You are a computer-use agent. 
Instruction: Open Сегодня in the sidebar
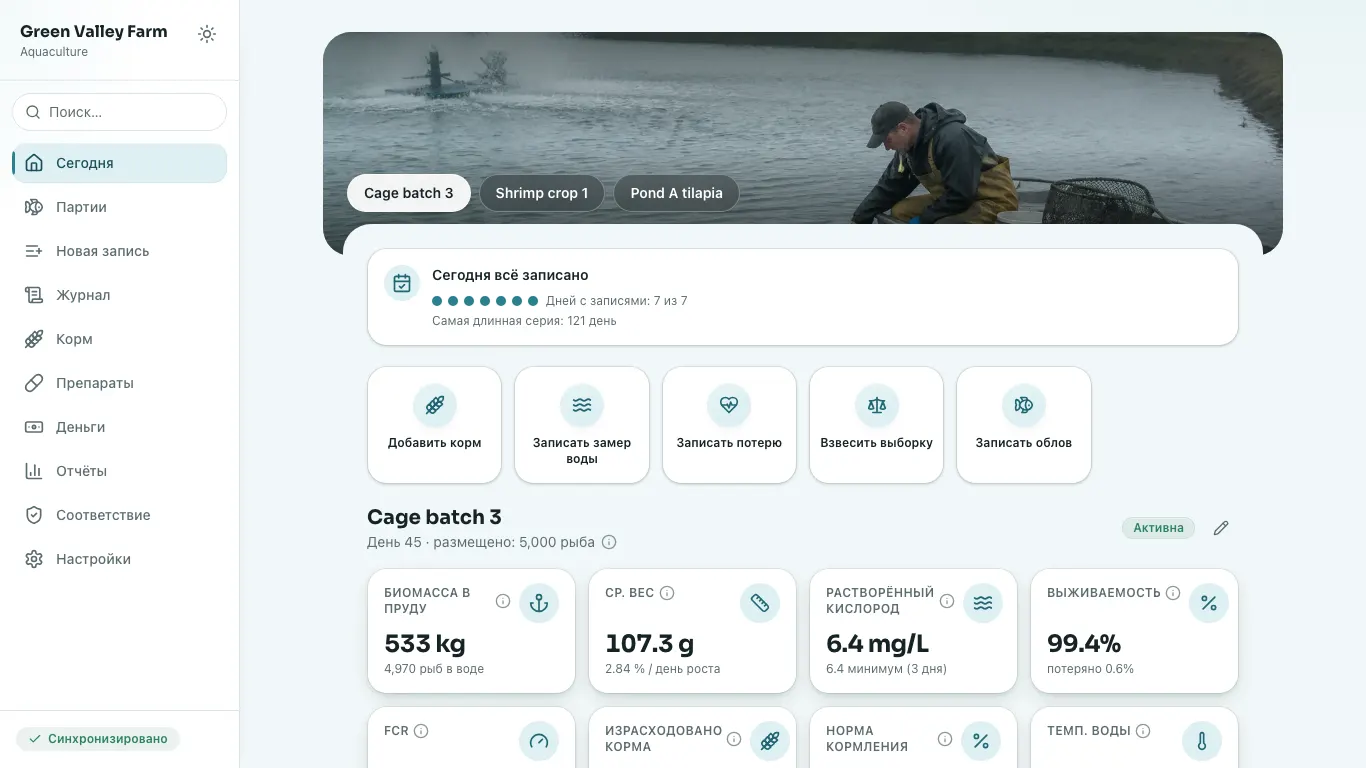120,163
